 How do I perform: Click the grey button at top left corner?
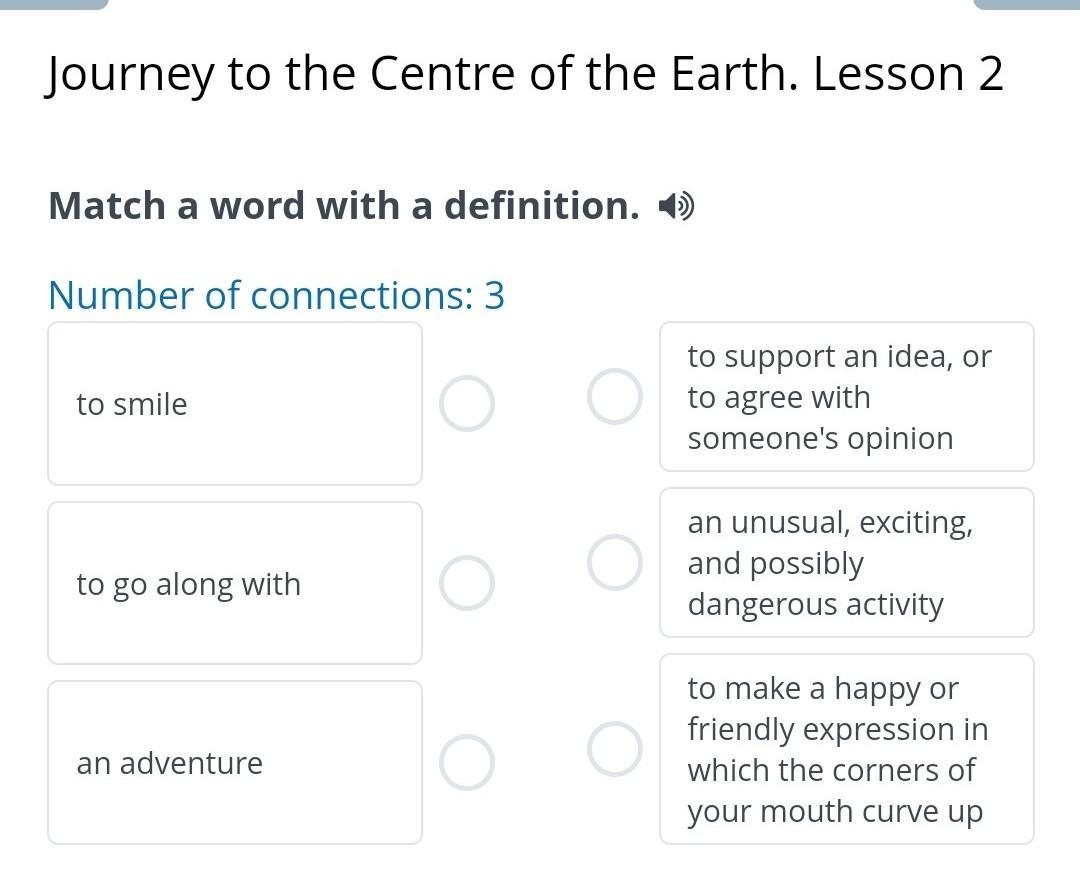pos(54,4)
